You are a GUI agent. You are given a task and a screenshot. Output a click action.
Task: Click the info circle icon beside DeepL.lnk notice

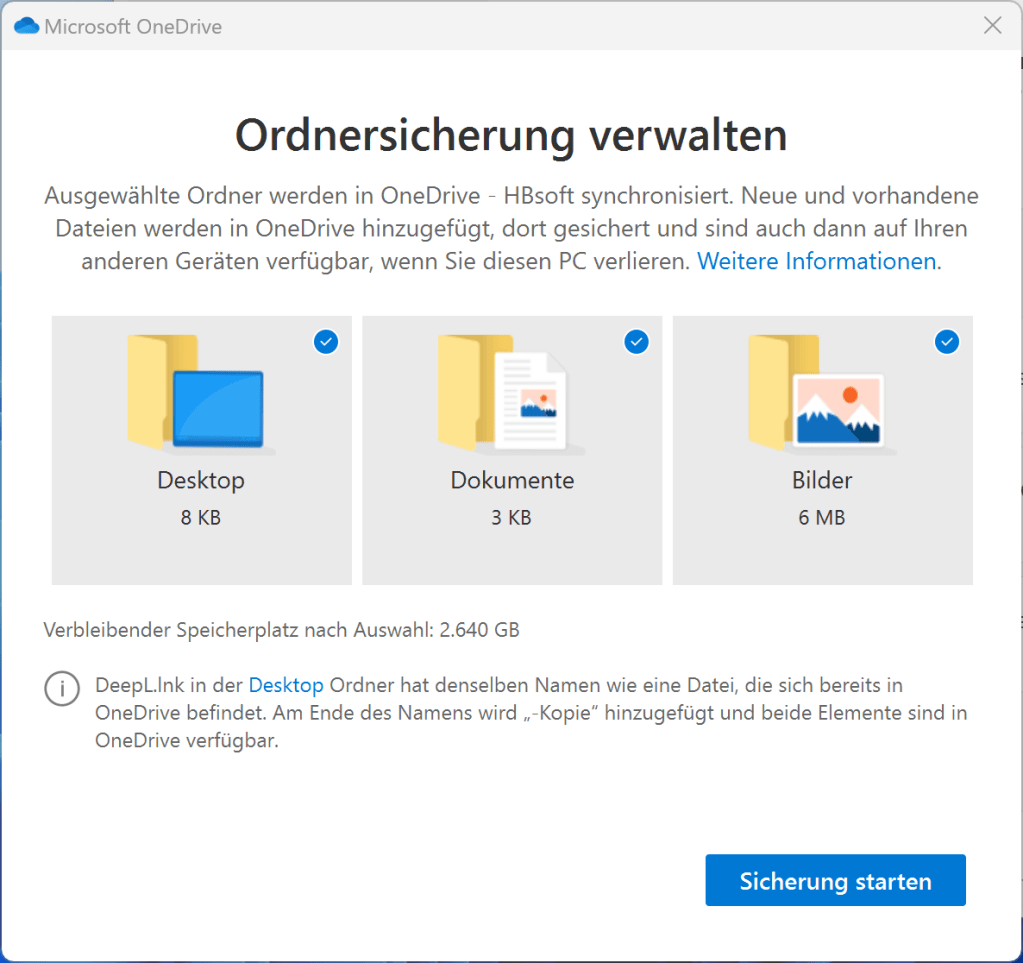click(x=62, y=689)
